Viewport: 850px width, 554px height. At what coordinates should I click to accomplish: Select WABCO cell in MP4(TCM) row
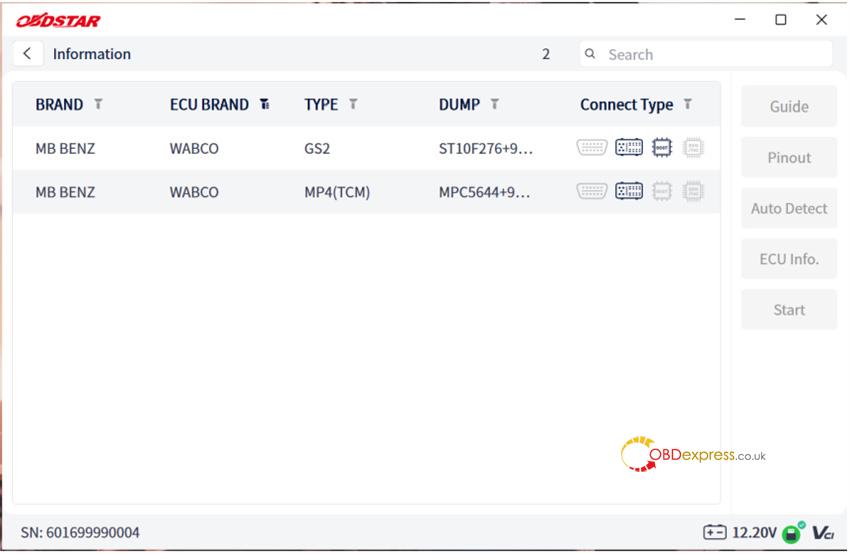[194, 192]
